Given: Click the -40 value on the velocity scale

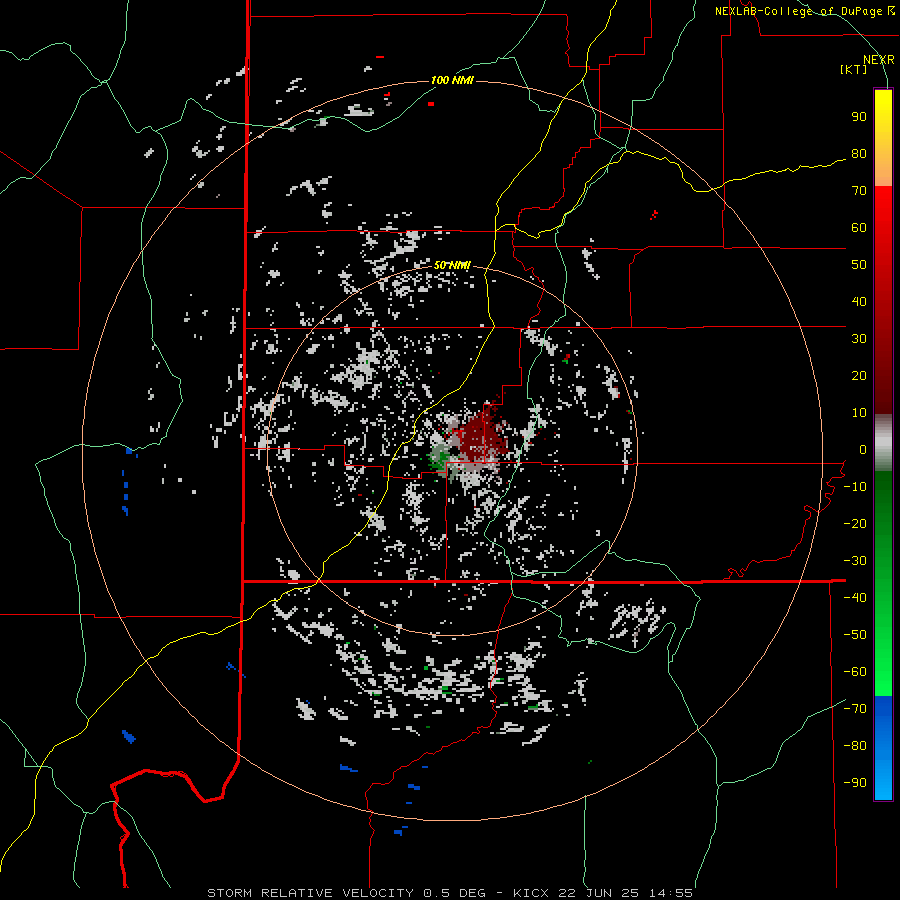Looking at the screenshot, I should (x=855, y=598).
